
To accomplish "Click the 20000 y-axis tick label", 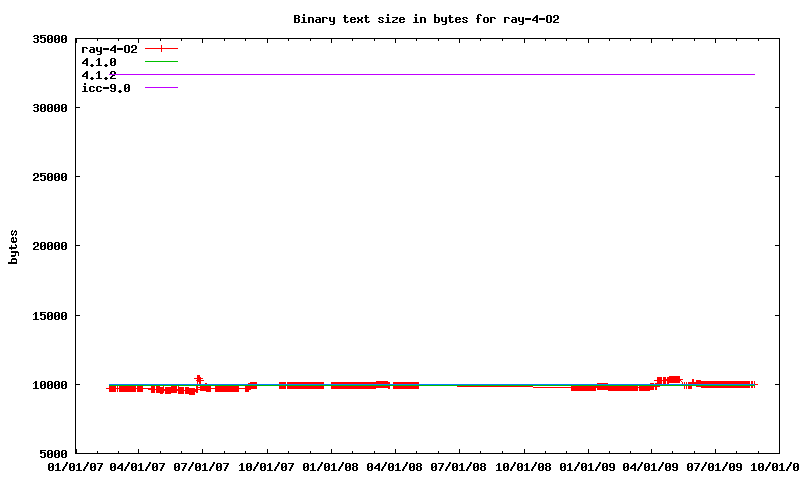I will pos(46,246).
